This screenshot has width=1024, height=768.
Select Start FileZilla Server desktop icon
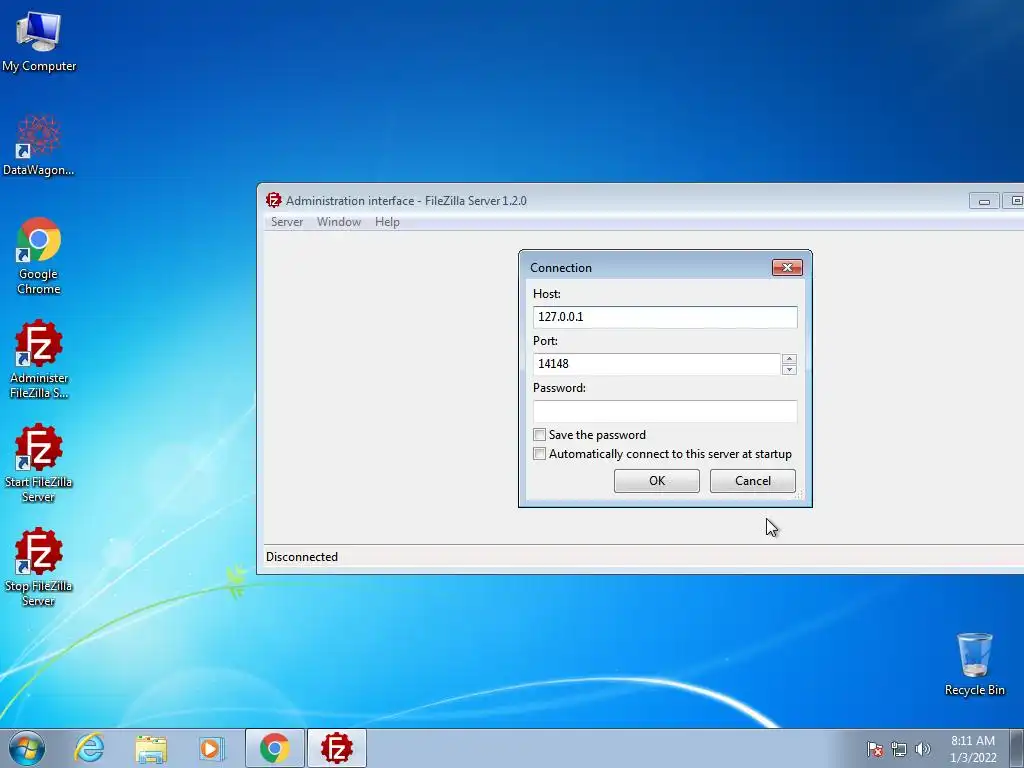pyautogui.click(x=39, y=462)
